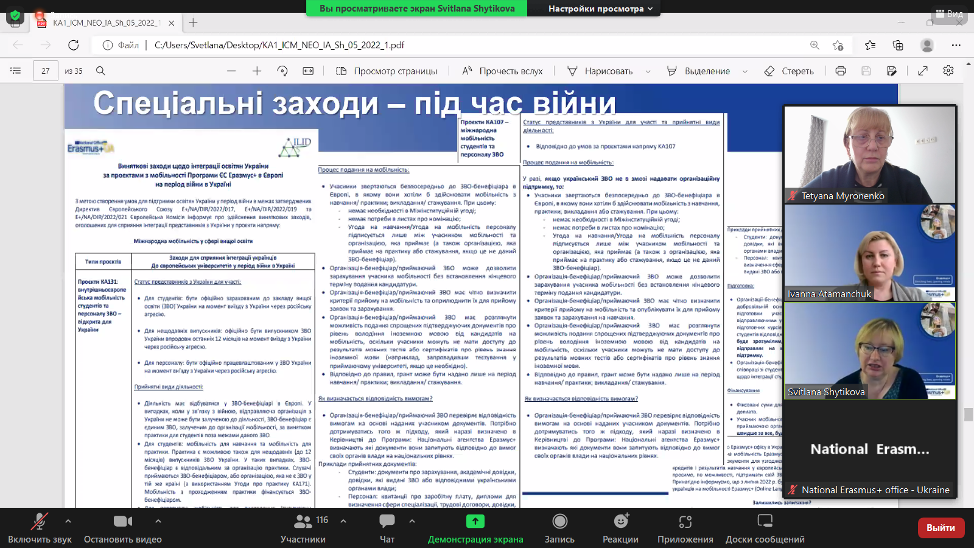974x550 pixels.
Task: Click the PDF page number input field
Action: [46, 71]
